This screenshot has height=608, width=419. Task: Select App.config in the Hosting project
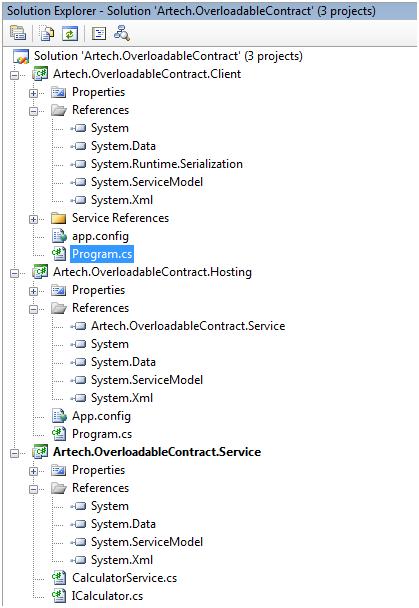(102, 416)
